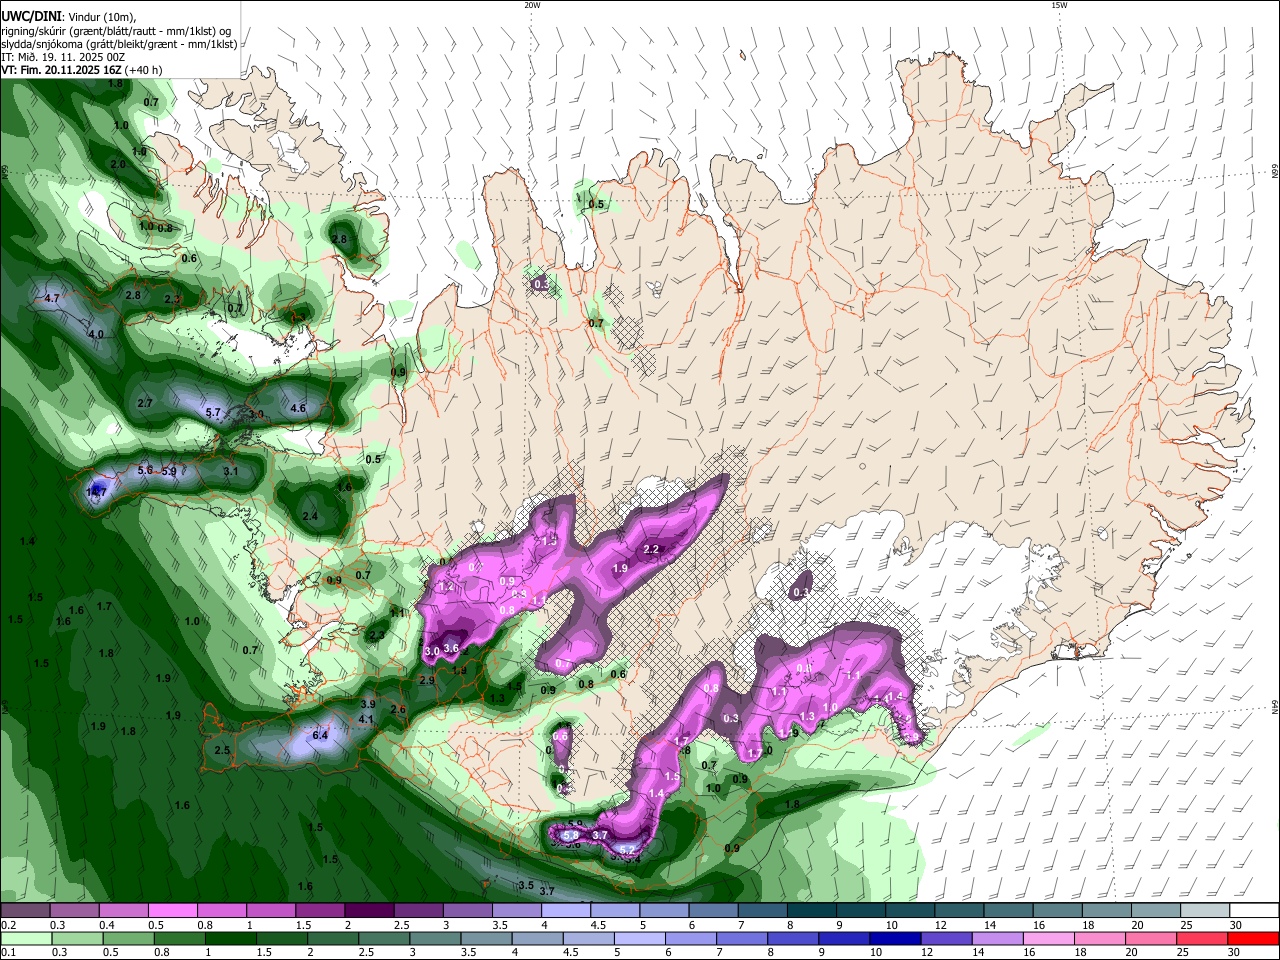Click the 2.9 precipitation value on the map
1280x960 pixels.
point(427,680)
